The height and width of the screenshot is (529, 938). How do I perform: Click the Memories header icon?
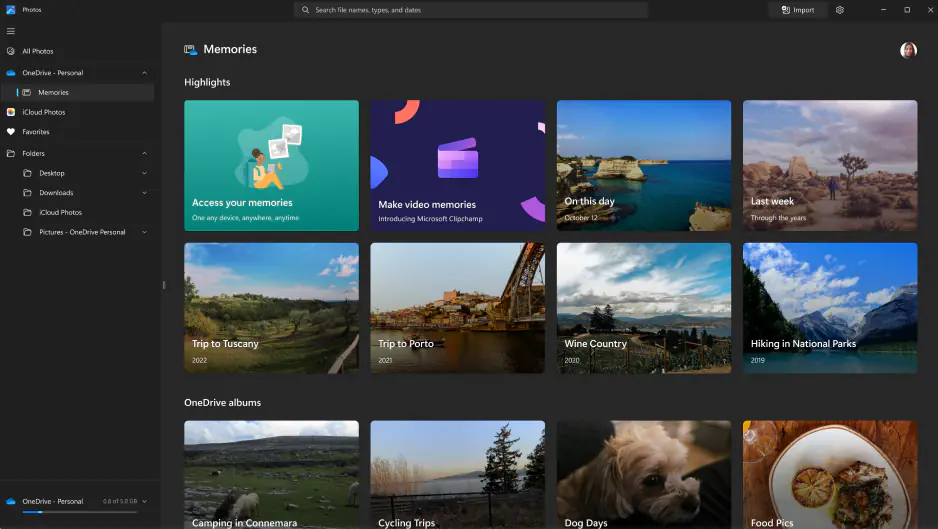click(190, 50)
